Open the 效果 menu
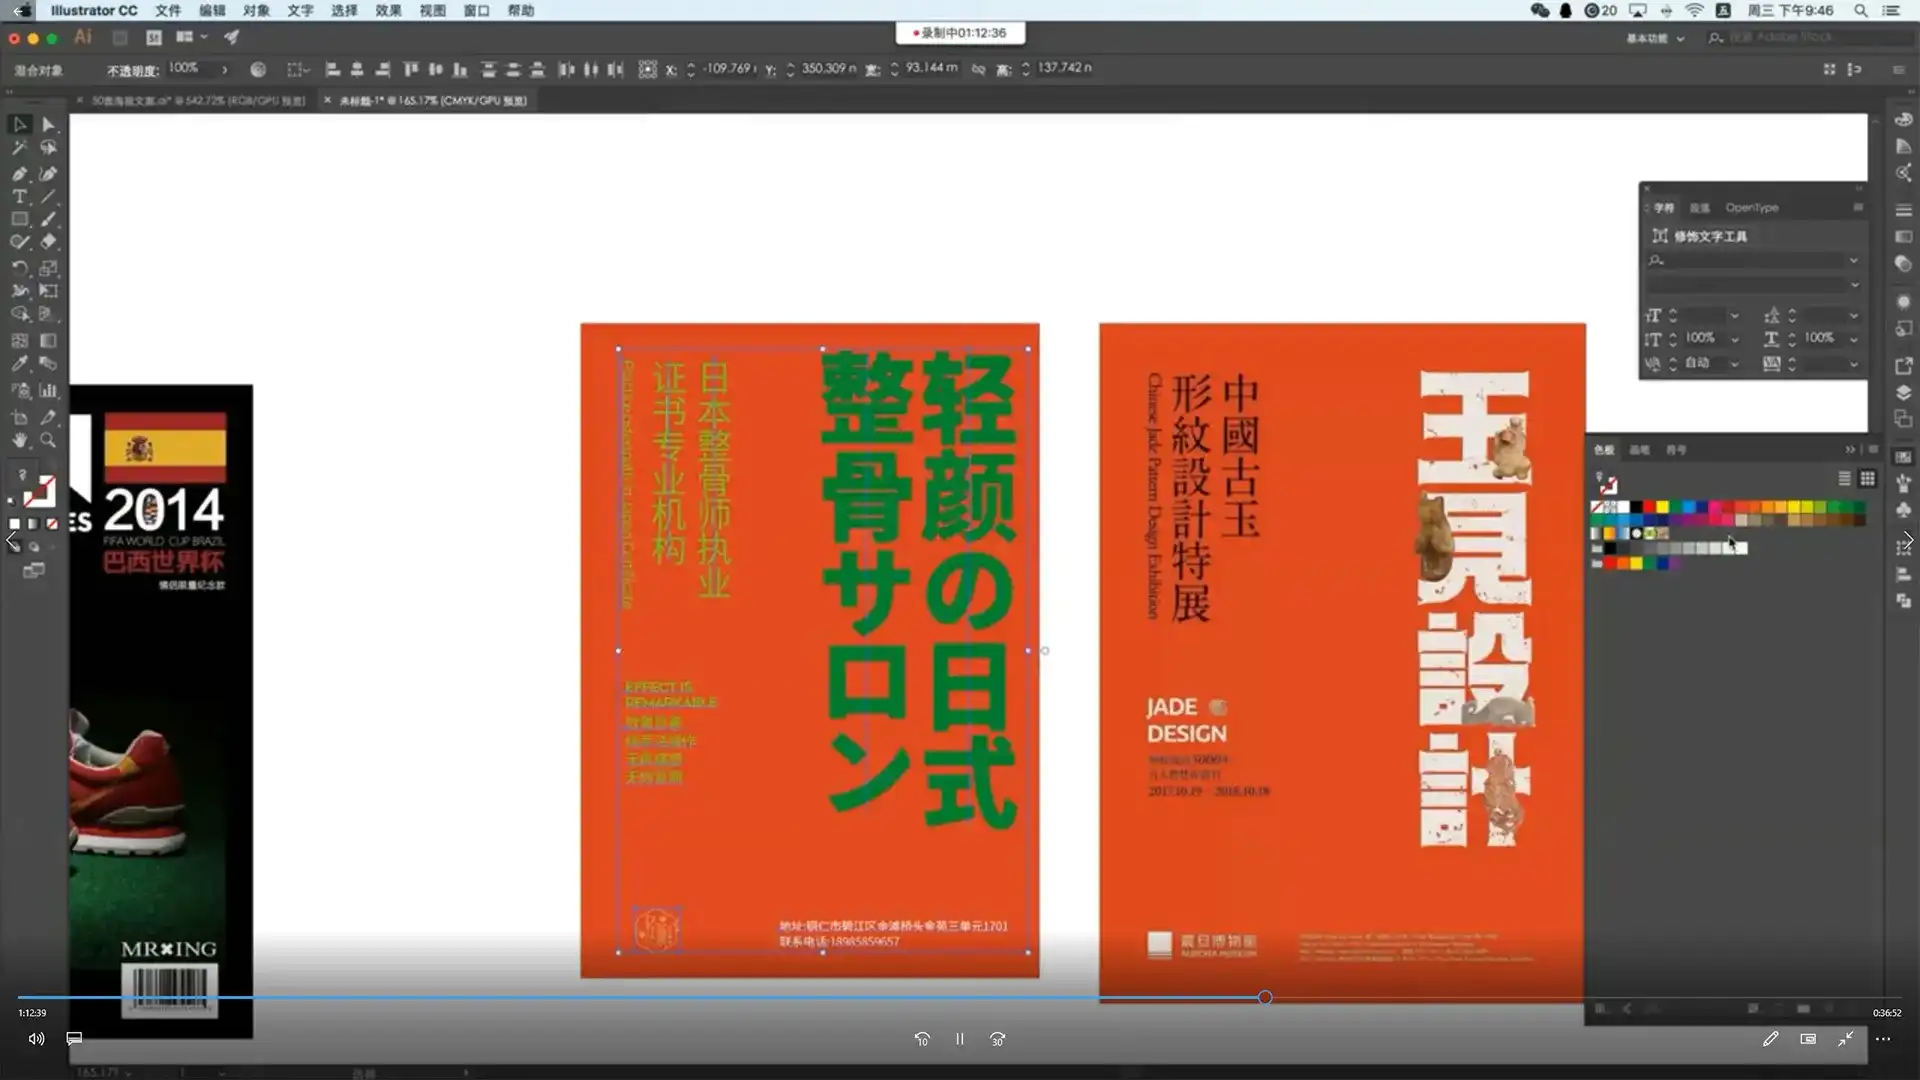Screen dimensions: 1920x1080 pos(386,11)
